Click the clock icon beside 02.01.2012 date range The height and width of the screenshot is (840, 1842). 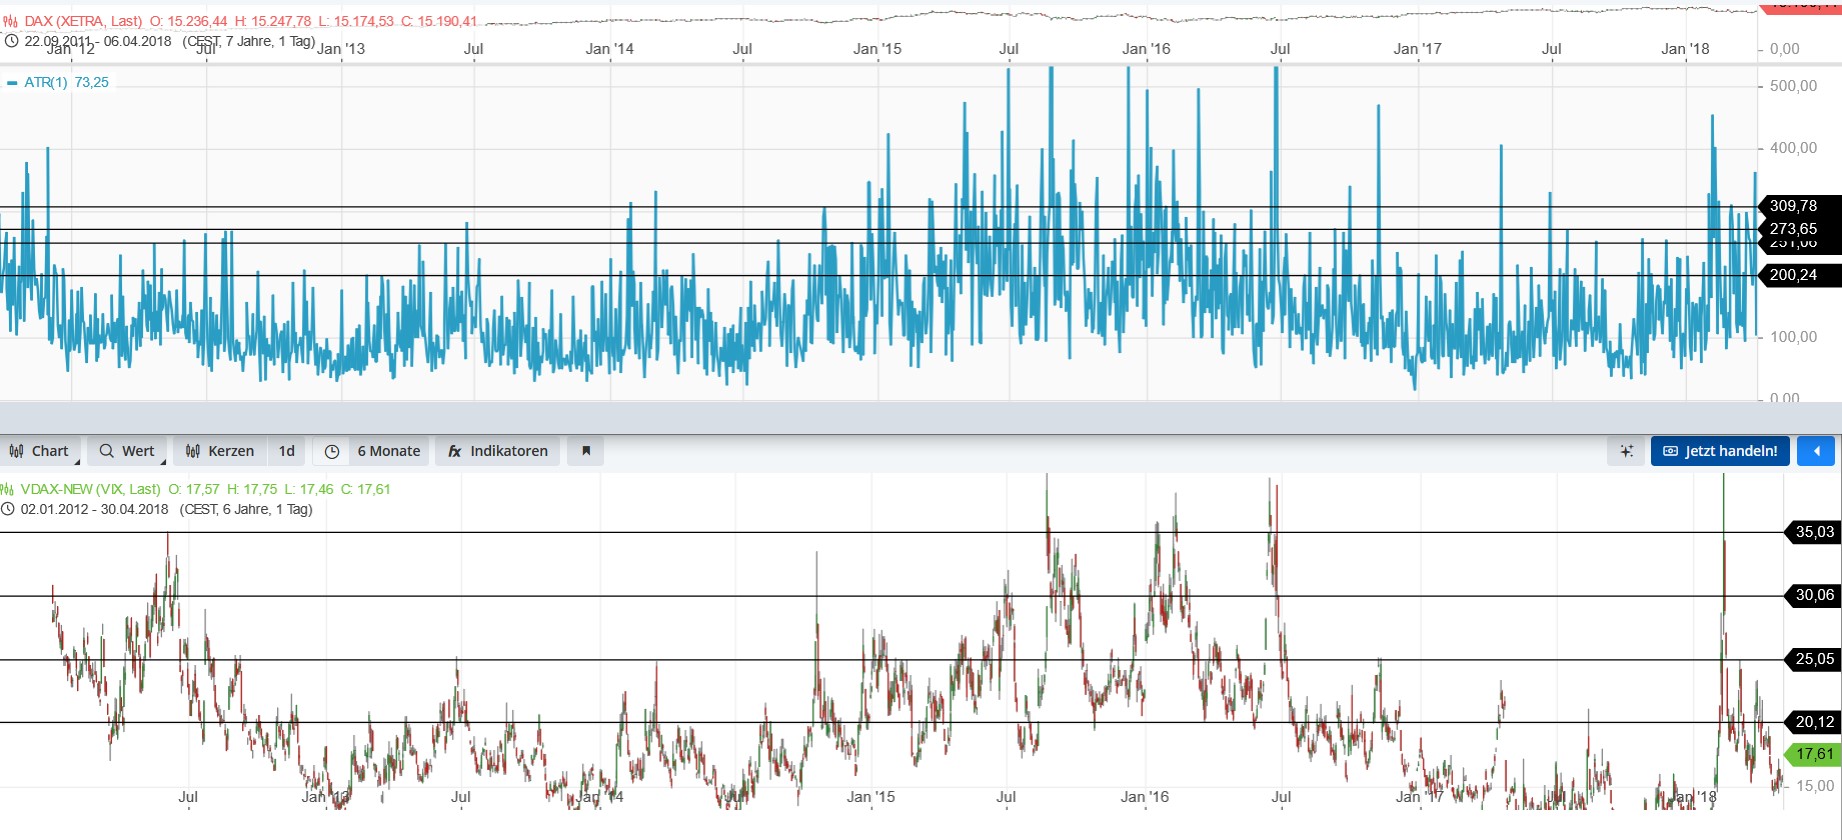pos(8,509)
